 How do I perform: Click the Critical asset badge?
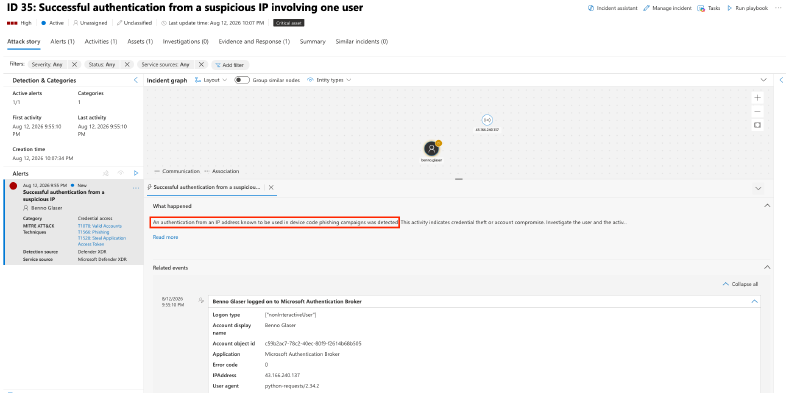[289, 23]
